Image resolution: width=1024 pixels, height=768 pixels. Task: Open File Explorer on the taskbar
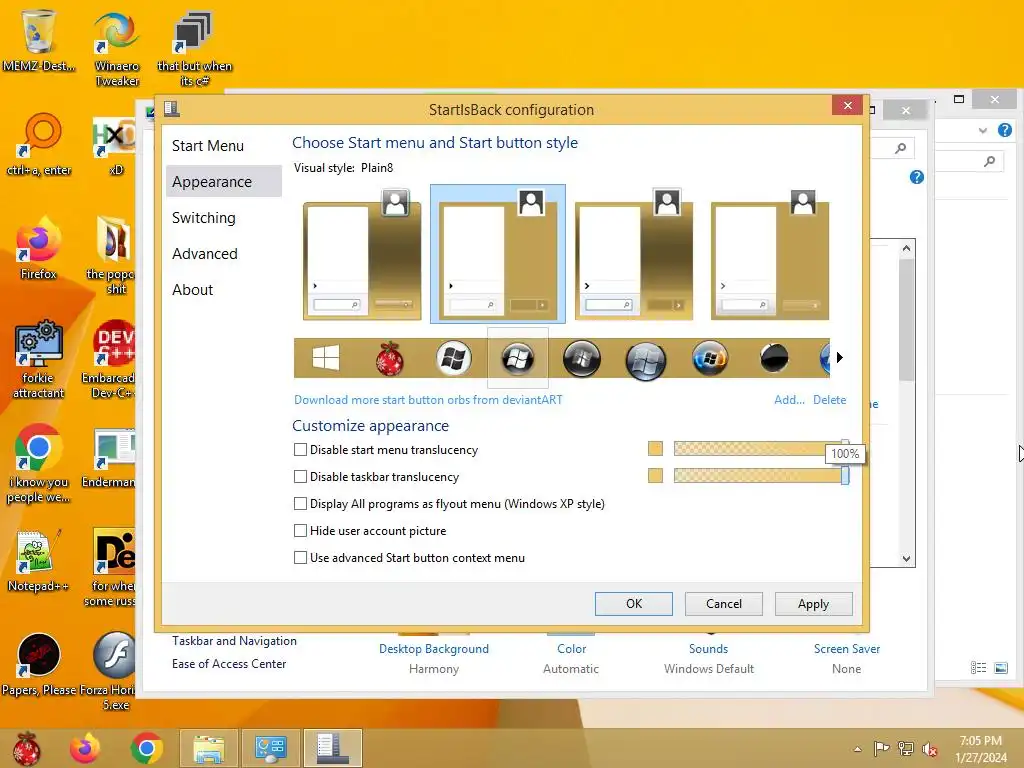click(x=209, y=748)
